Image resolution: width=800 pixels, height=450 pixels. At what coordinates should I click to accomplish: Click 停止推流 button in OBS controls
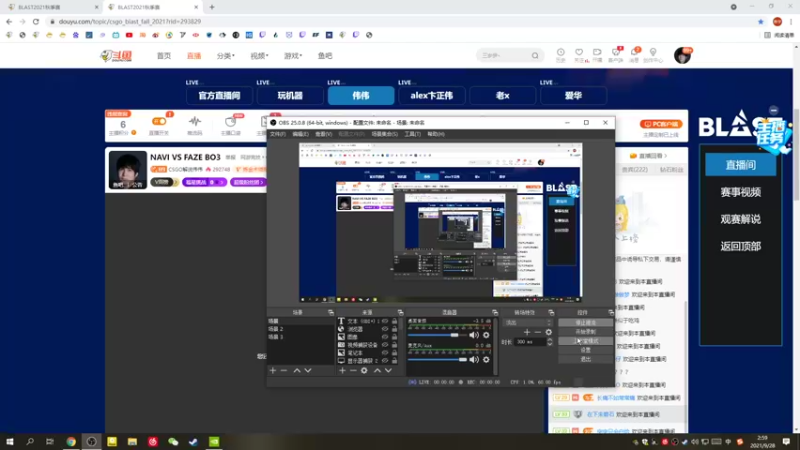click(585, 323)
